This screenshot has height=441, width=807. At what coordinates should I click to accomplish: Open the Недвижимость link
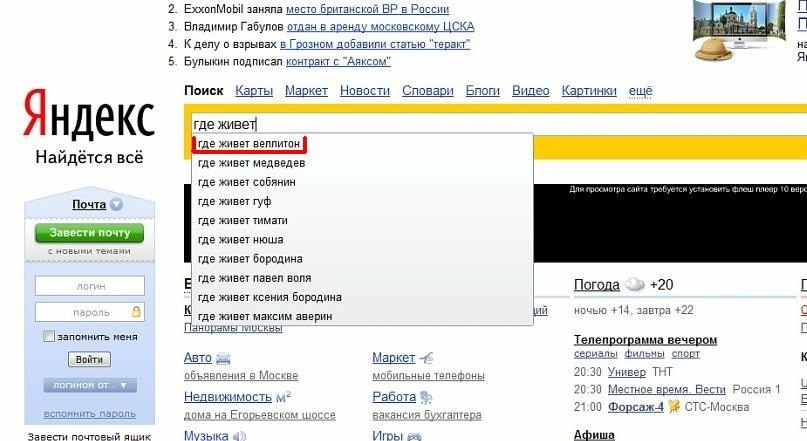point(227,397)
